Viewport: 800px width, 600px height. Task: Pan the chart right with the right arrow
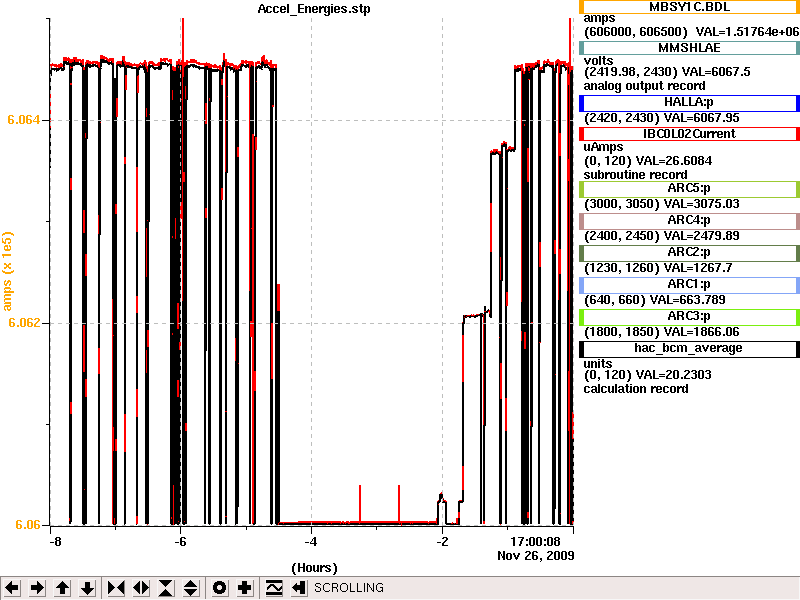click(37, 588)
